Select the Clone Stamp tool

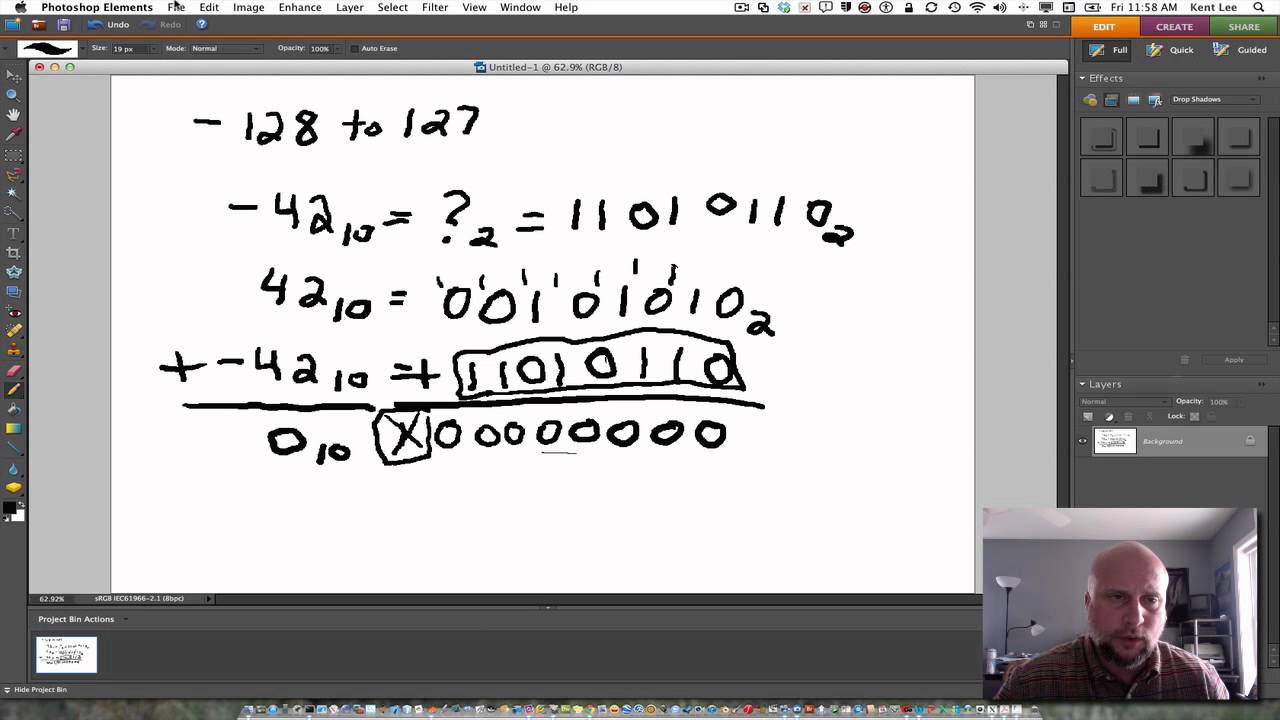click(x=13, y=350)
